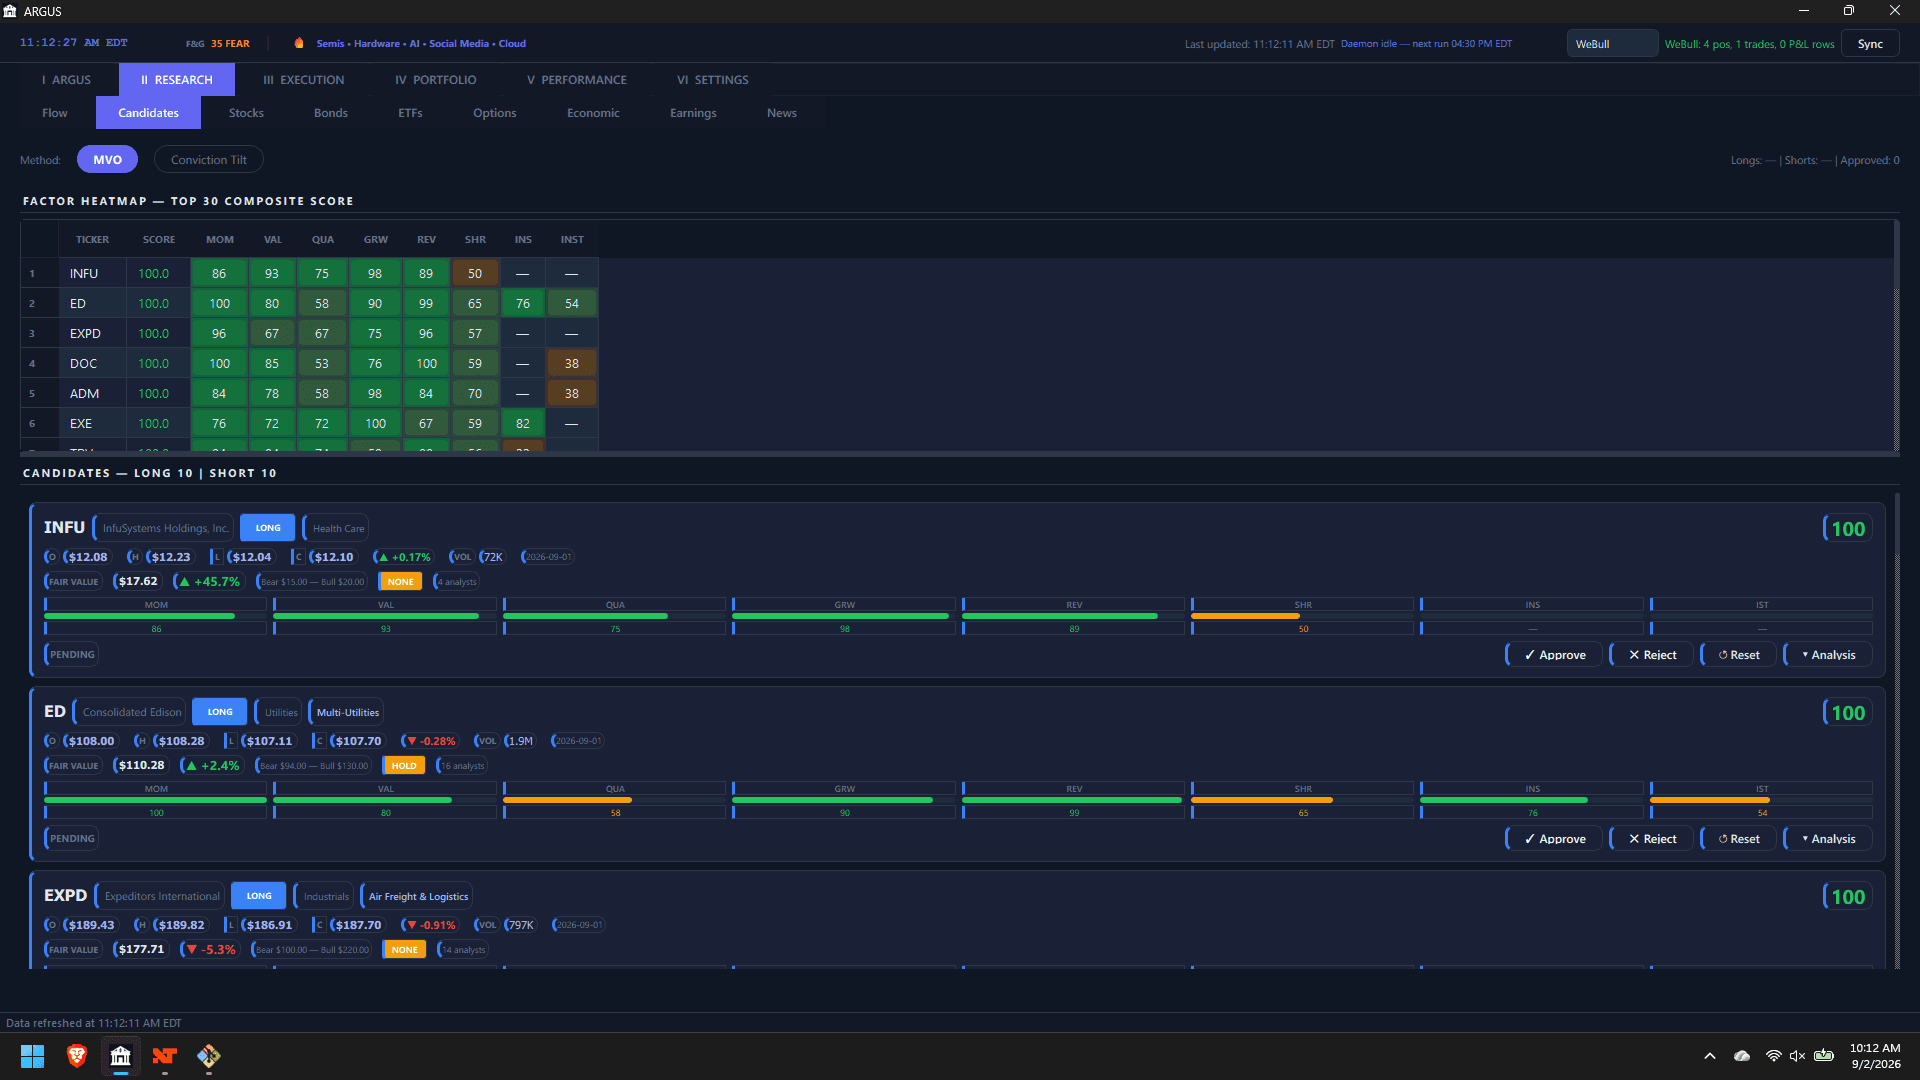The image size is (1920, 1080).
Task: Click the LONG badge on the EXPD card
Action: tap(259, 896)
